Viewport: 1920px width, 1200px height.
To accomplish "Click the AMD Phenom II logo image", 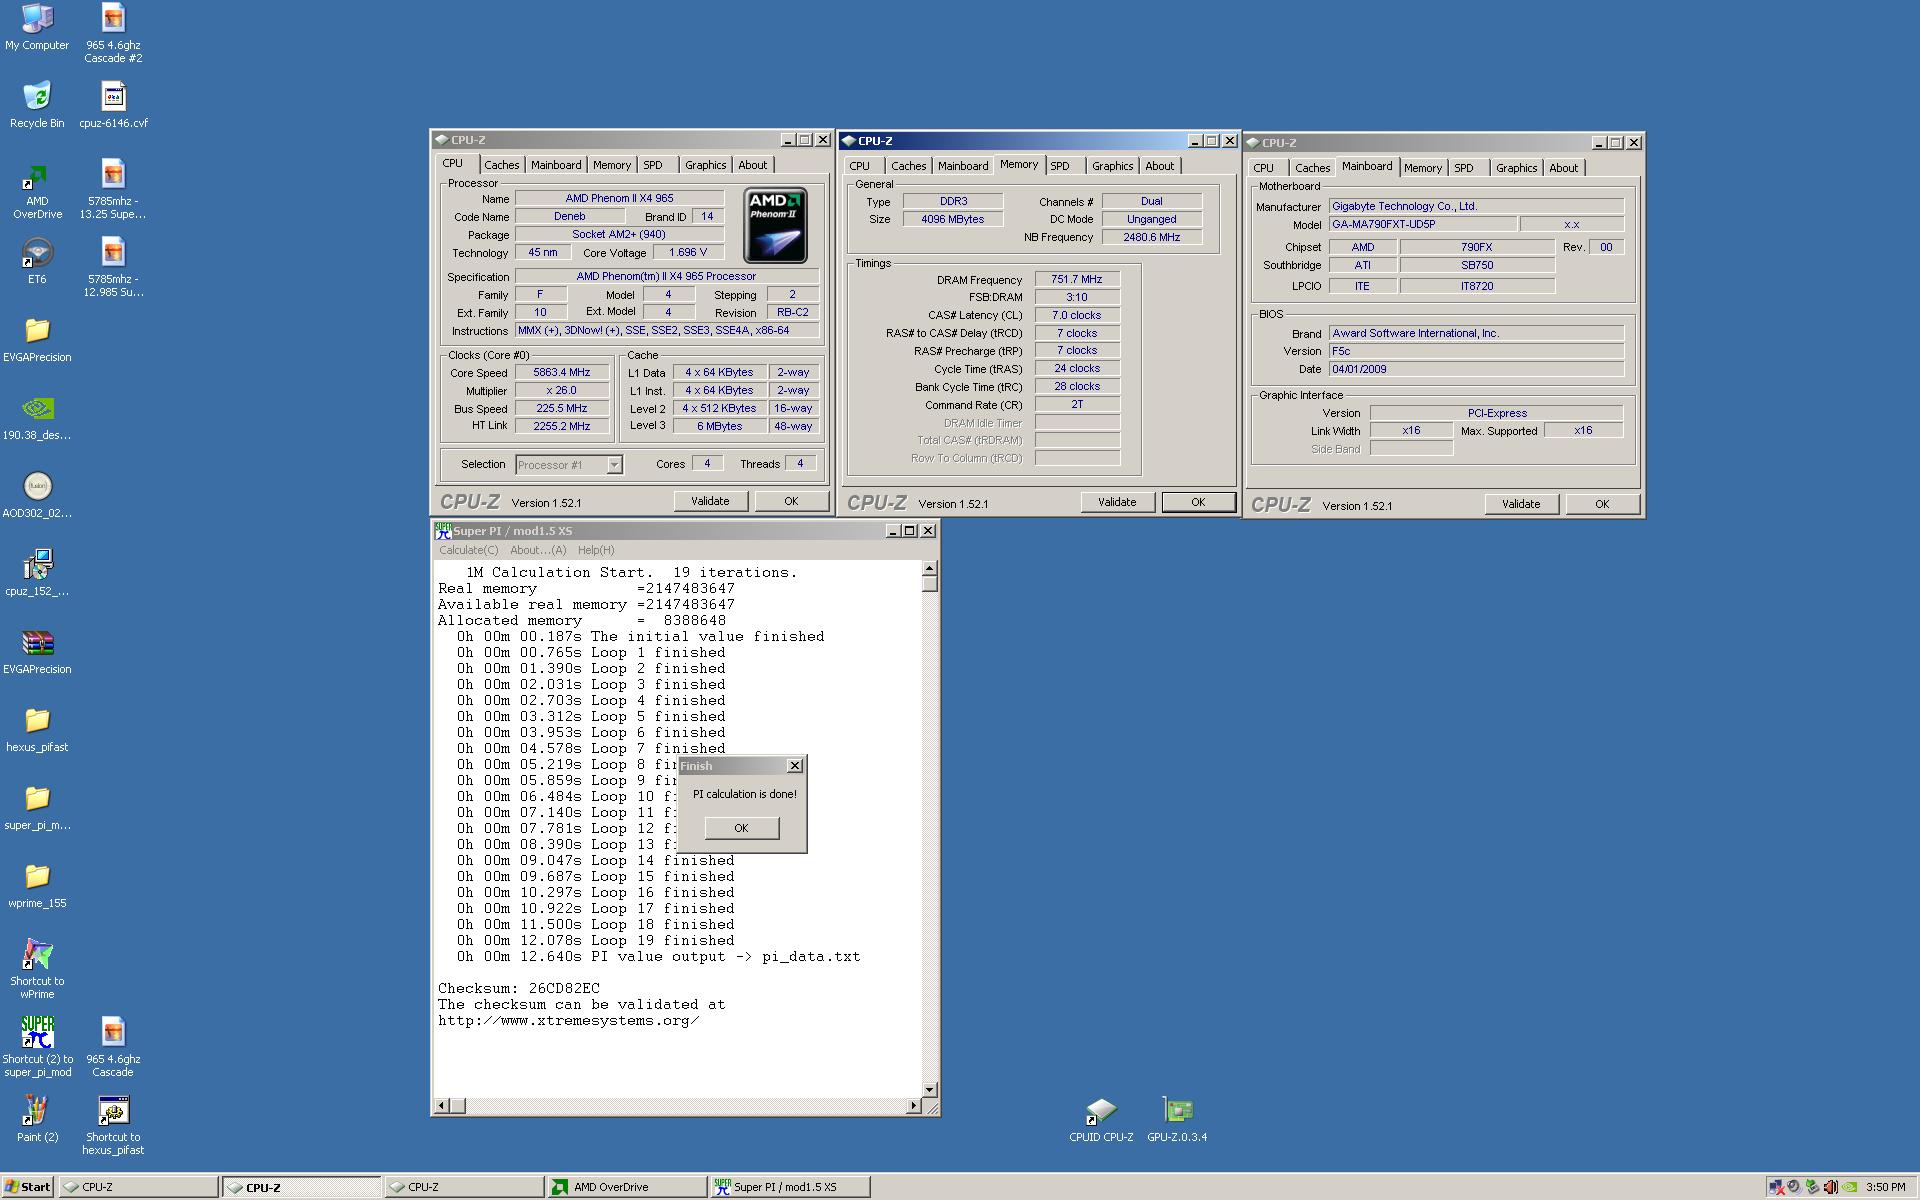I will (775, 226).
